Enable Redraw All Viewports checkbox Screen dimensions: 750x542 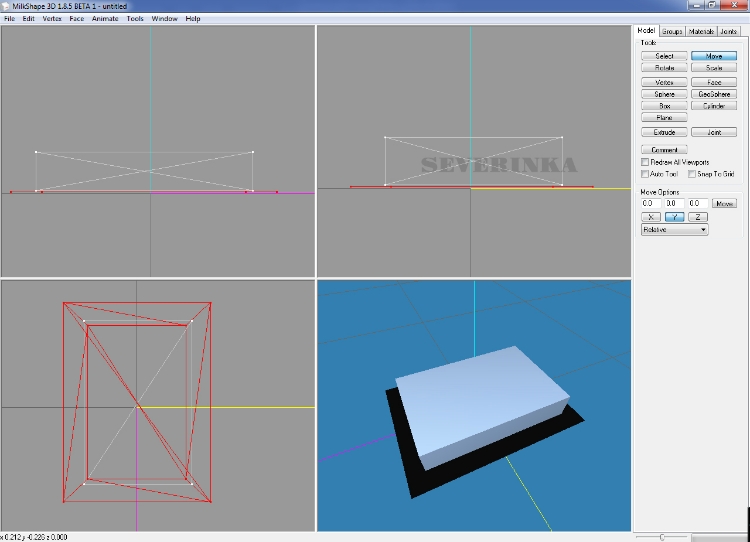(645, 162)
